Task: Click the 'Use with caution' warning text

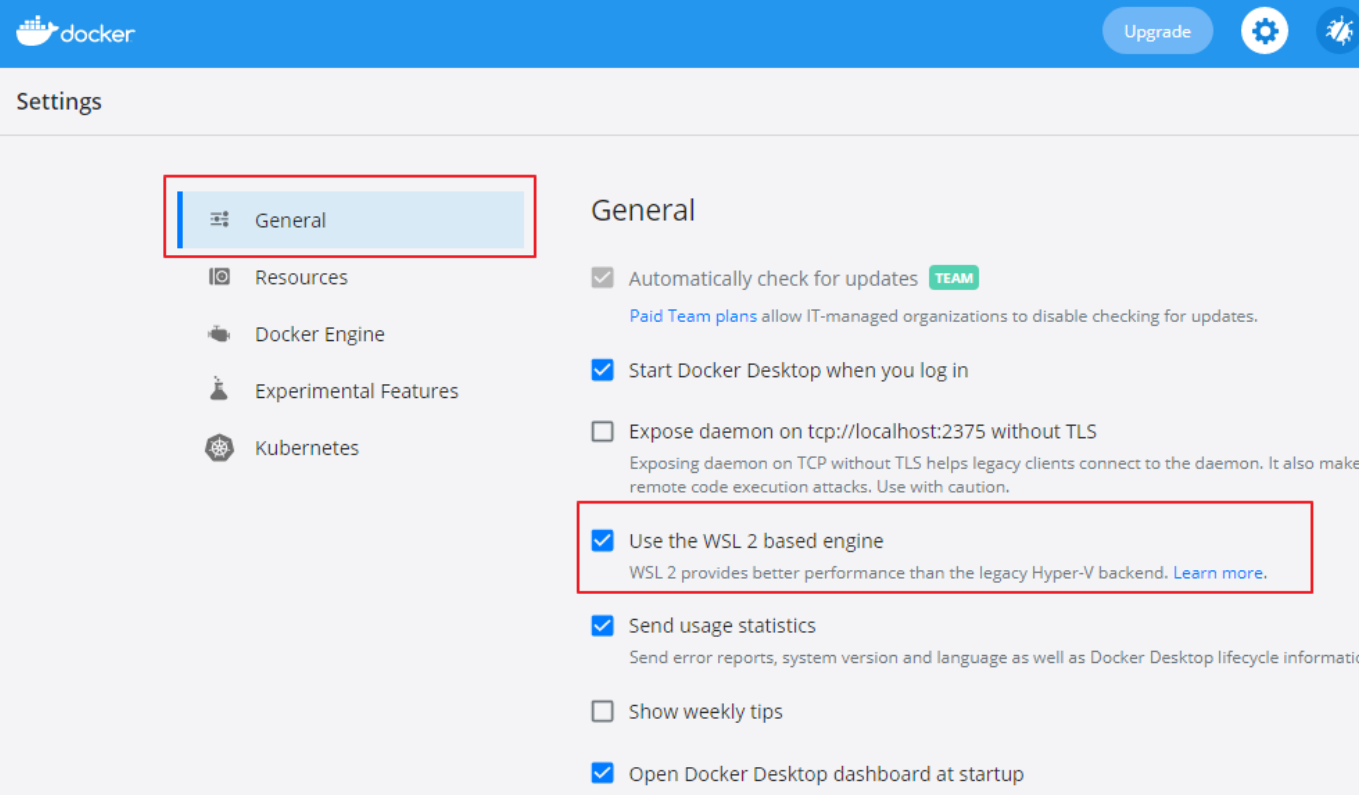Action: click(x=943, y=487)
